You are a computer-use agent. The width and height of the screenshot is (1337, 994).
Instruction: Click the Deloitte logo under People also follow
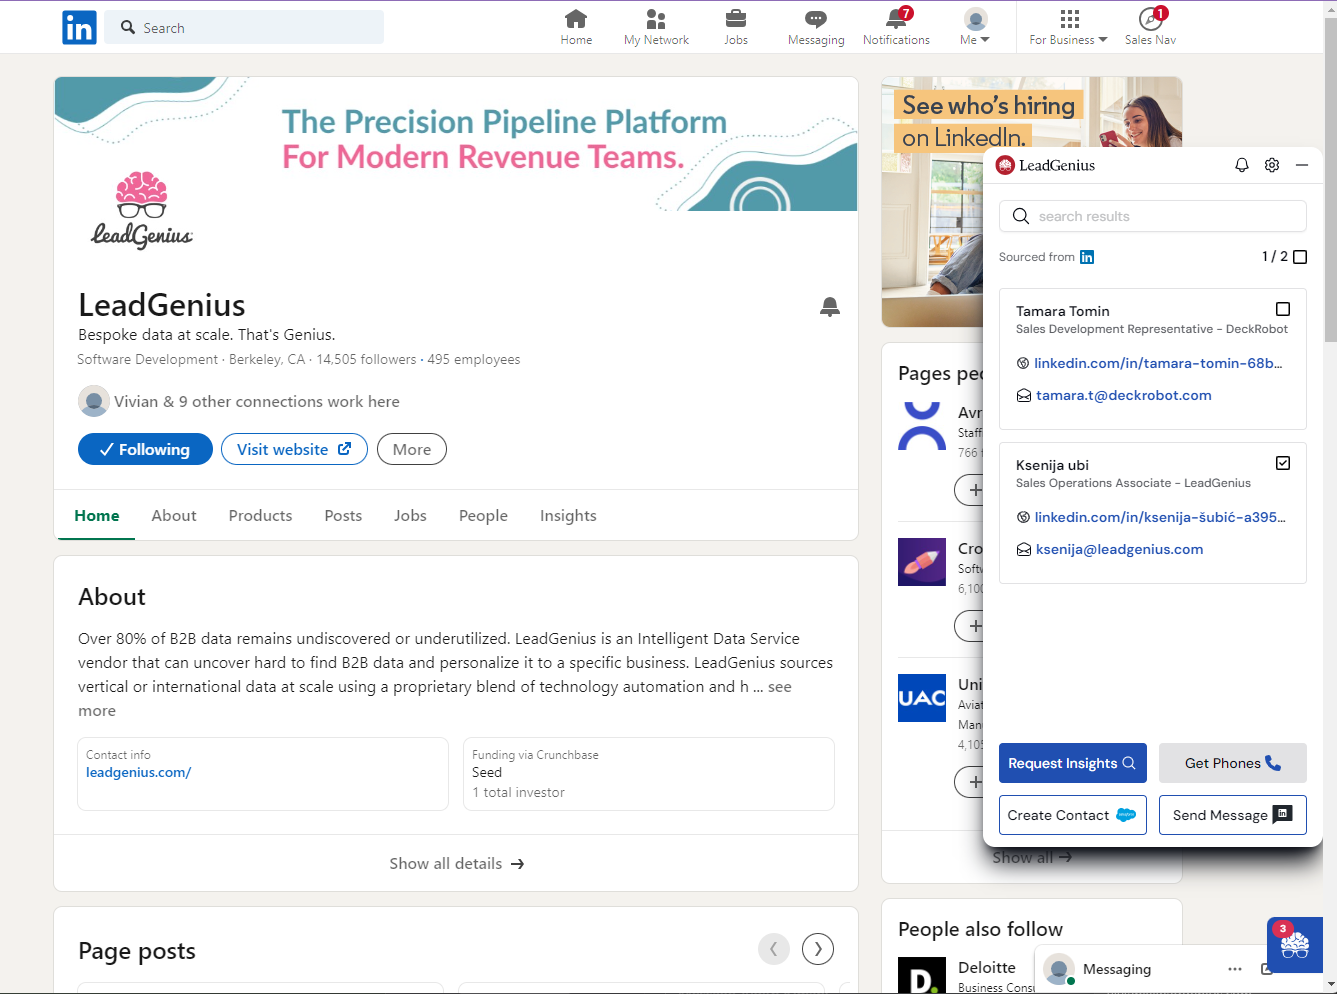coord(922,976)
